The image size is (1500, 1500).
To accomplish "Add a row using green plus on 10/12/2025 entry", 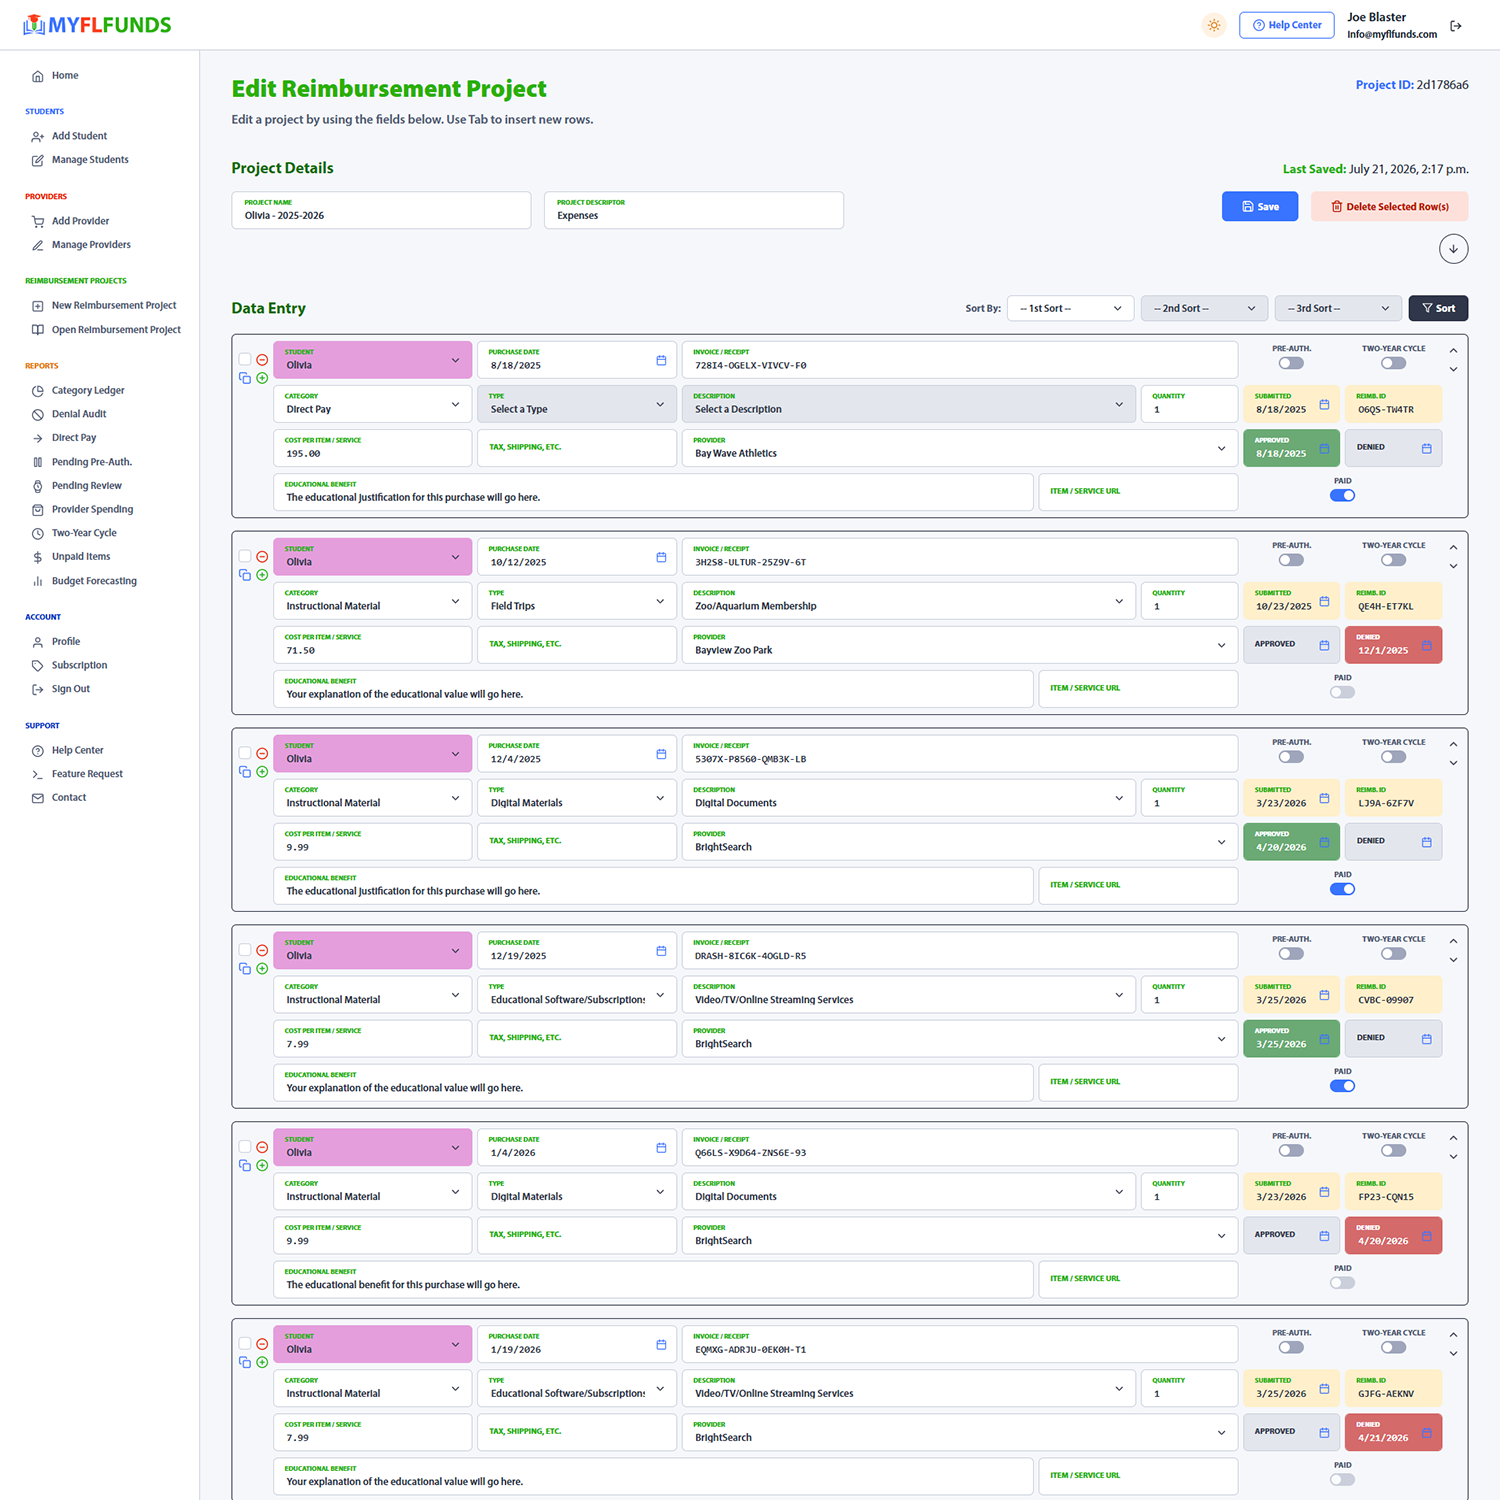I will point(262,575).
